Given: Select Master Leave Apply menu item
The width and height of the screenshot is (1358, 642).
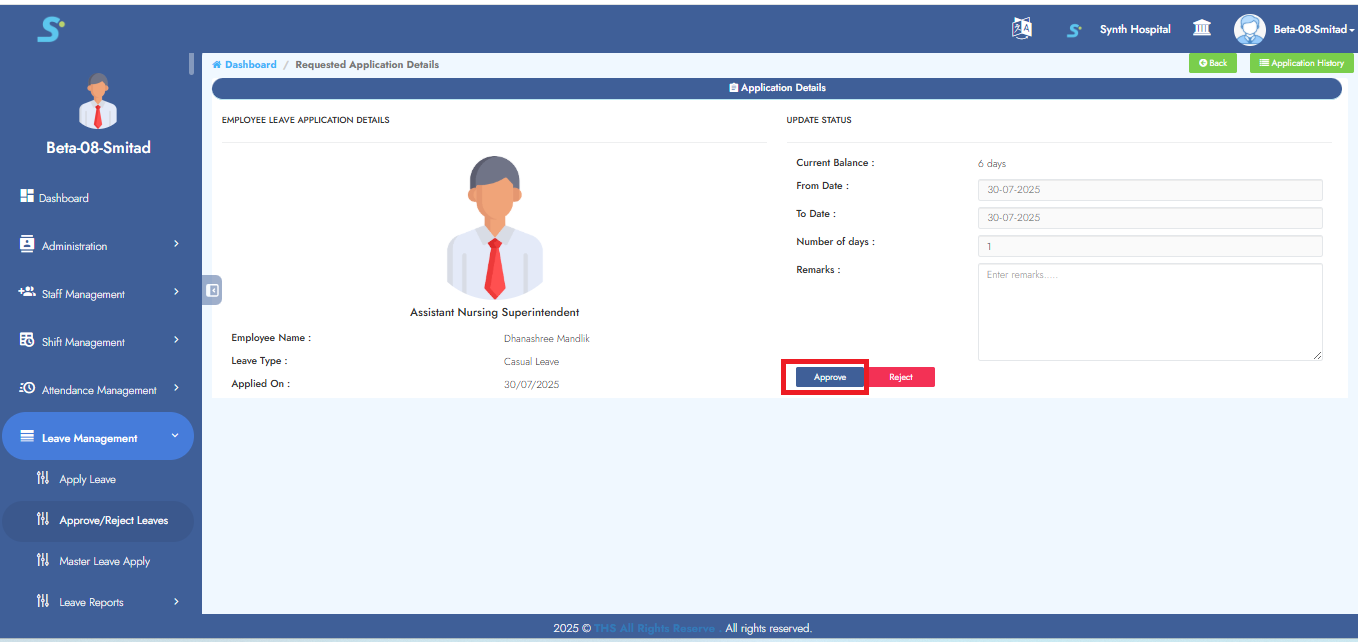Looking at the screenshot, I should pos(104,562).
